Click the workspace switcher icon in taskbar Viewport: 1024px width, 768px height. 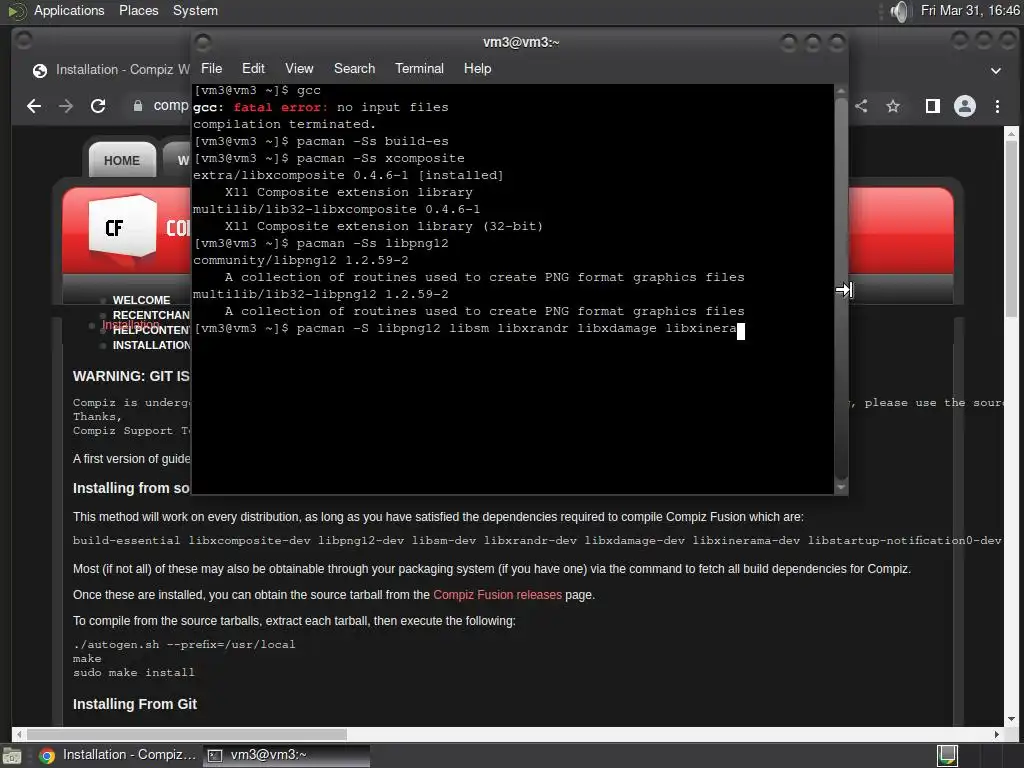pyautogui.click(x=948, y=756)
